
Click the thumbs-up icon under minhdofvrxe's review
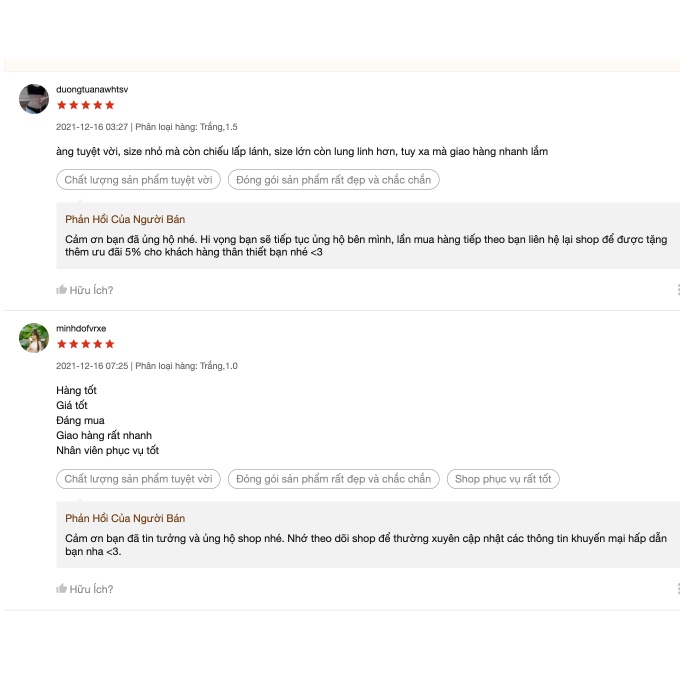[62, 589]
